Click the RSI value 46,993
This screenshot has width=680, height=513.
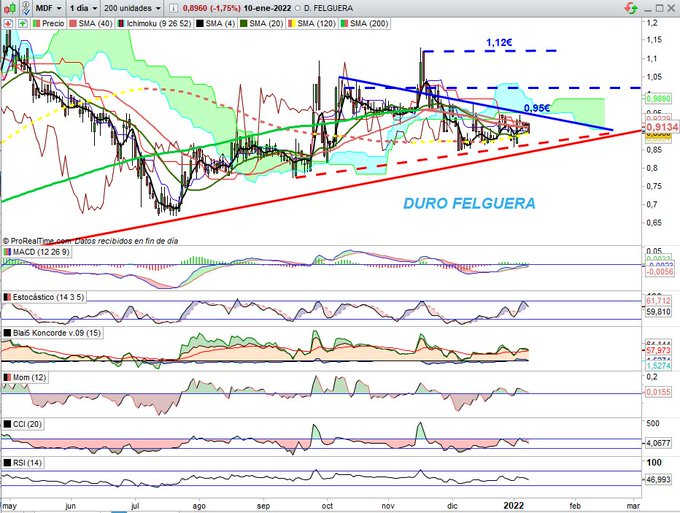click(x=658, y=480)
